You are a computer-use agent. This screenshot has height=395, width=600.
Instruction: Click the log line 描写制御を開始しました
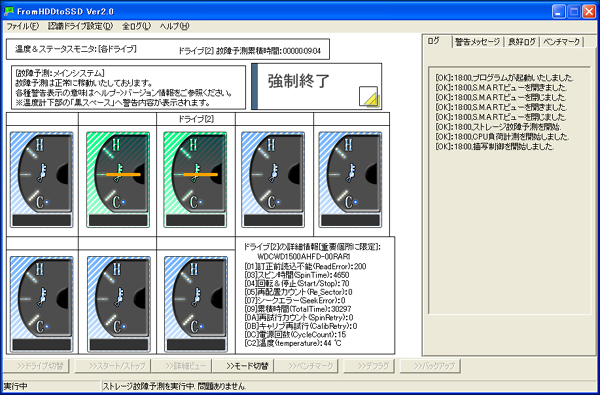(x=495, y=146)
